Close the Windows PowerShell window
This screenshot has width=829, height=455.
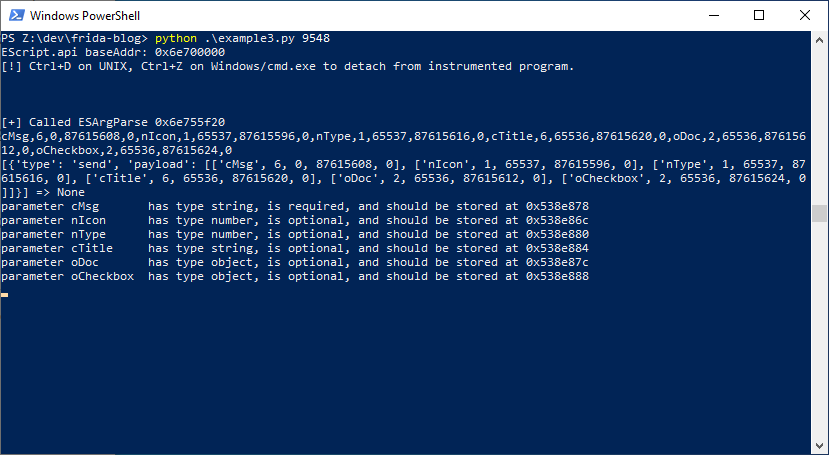[805, 15]
